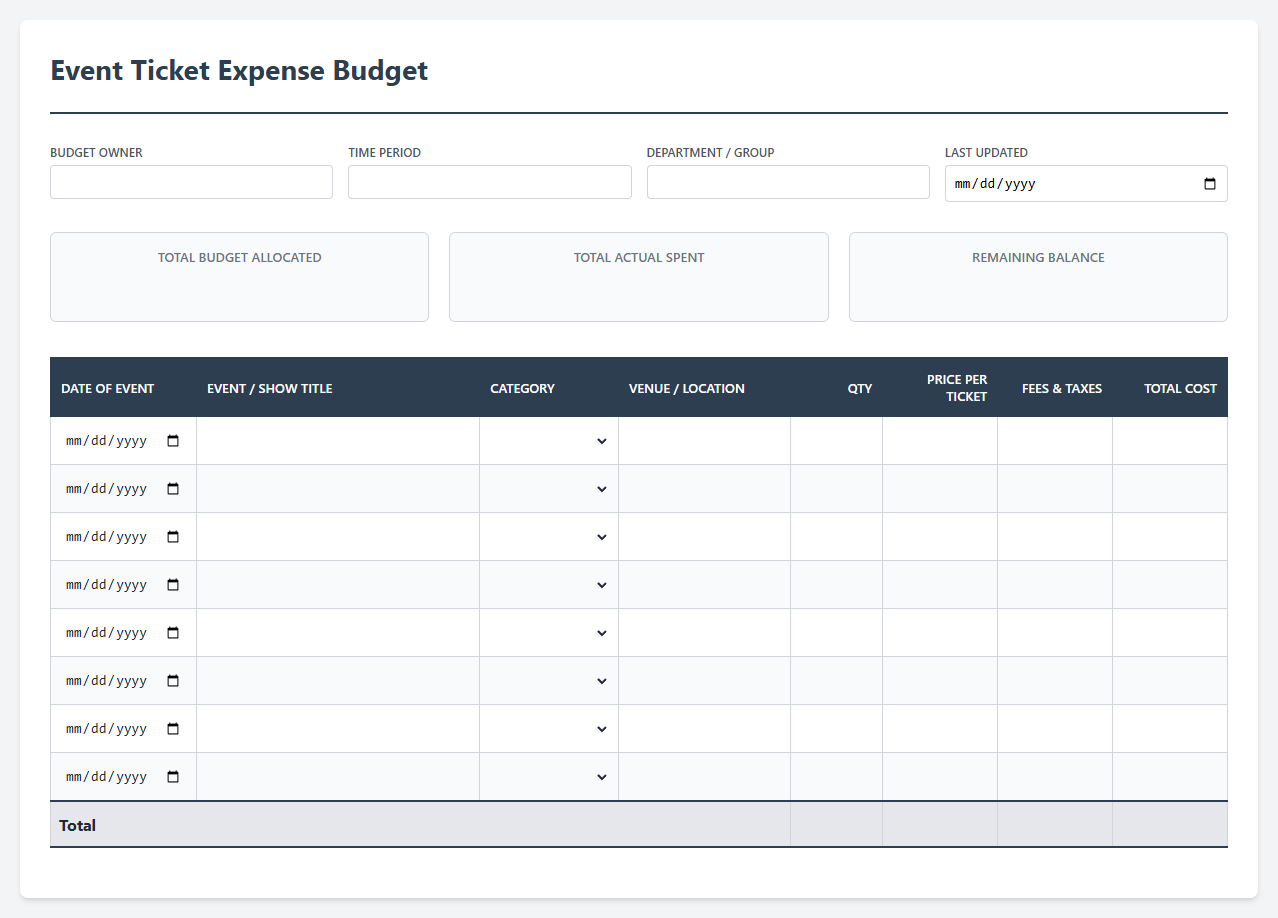Focus Qty field in first table row

836,441
